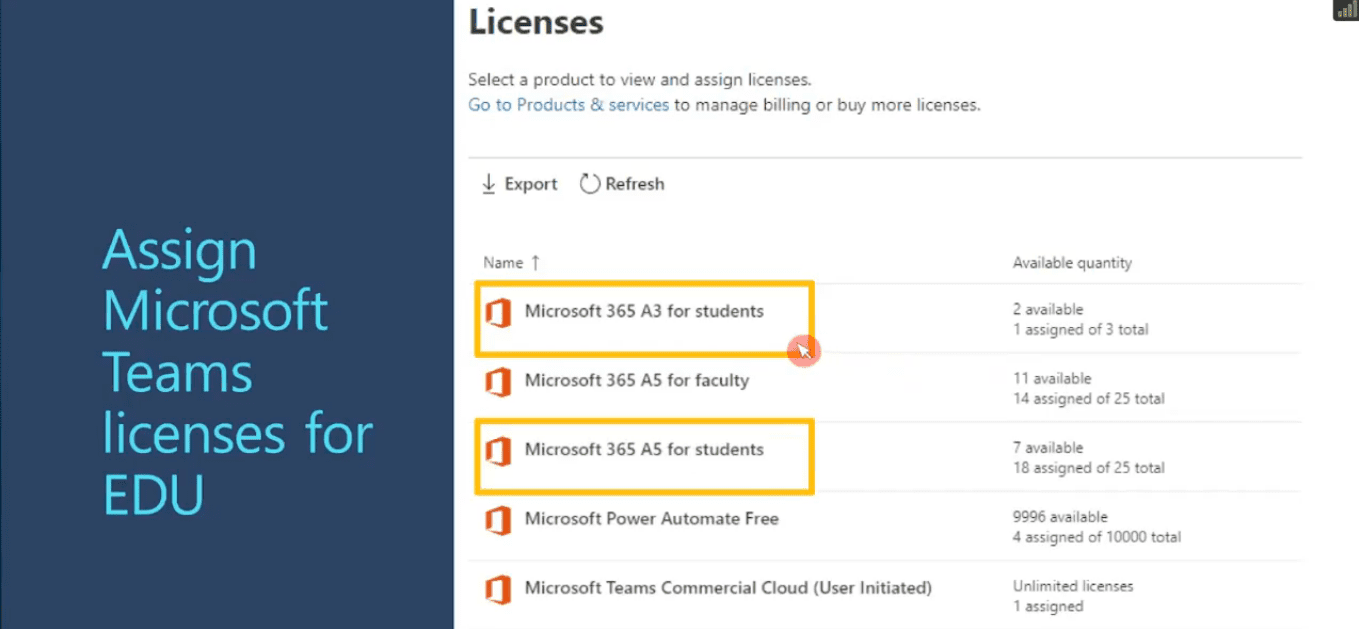Click the Office icon beside Microsoft 365 A3 for students

point(498,313)
